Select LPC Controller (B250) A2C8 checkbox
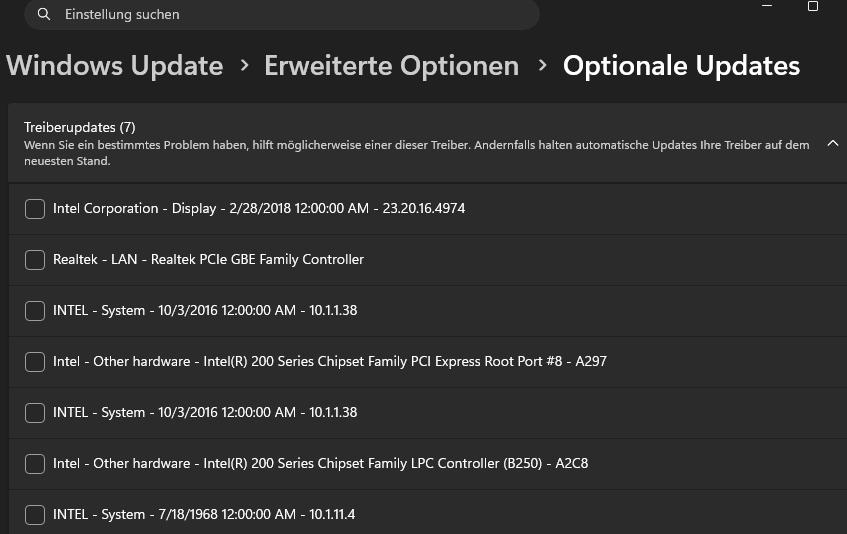Viewport: 847px width, 534px height. [x=35, y=464]
